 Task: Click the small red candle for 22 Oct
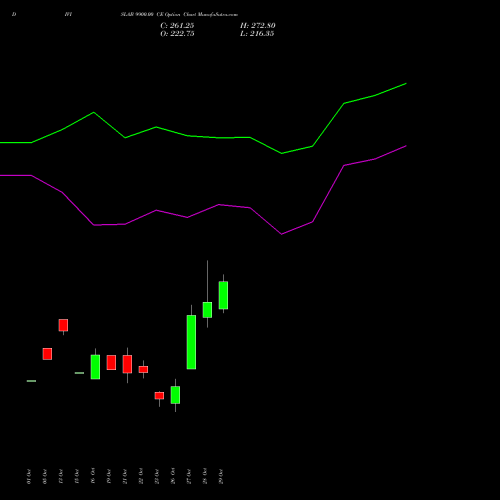click(x=143, y=369)
